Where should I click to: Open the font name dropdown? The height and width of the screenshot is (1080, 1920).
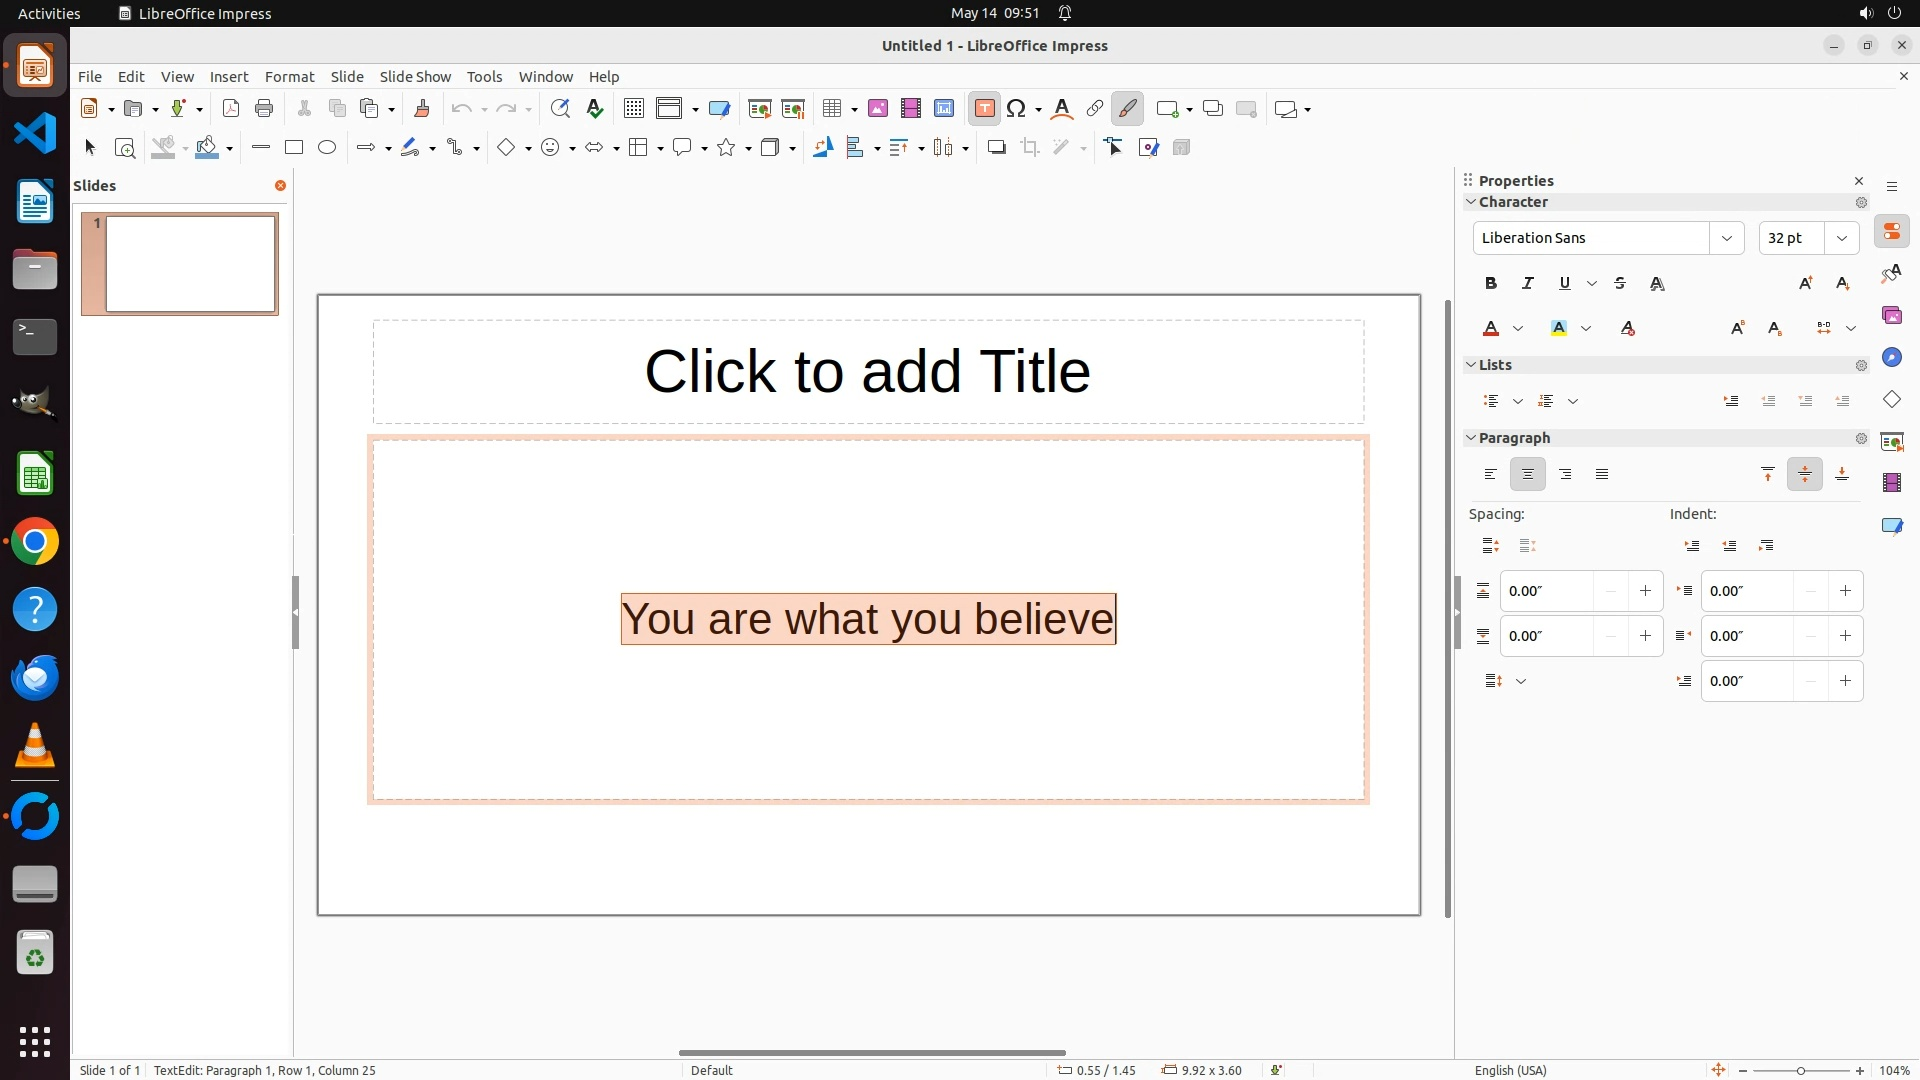click(x=1726, y=238)
